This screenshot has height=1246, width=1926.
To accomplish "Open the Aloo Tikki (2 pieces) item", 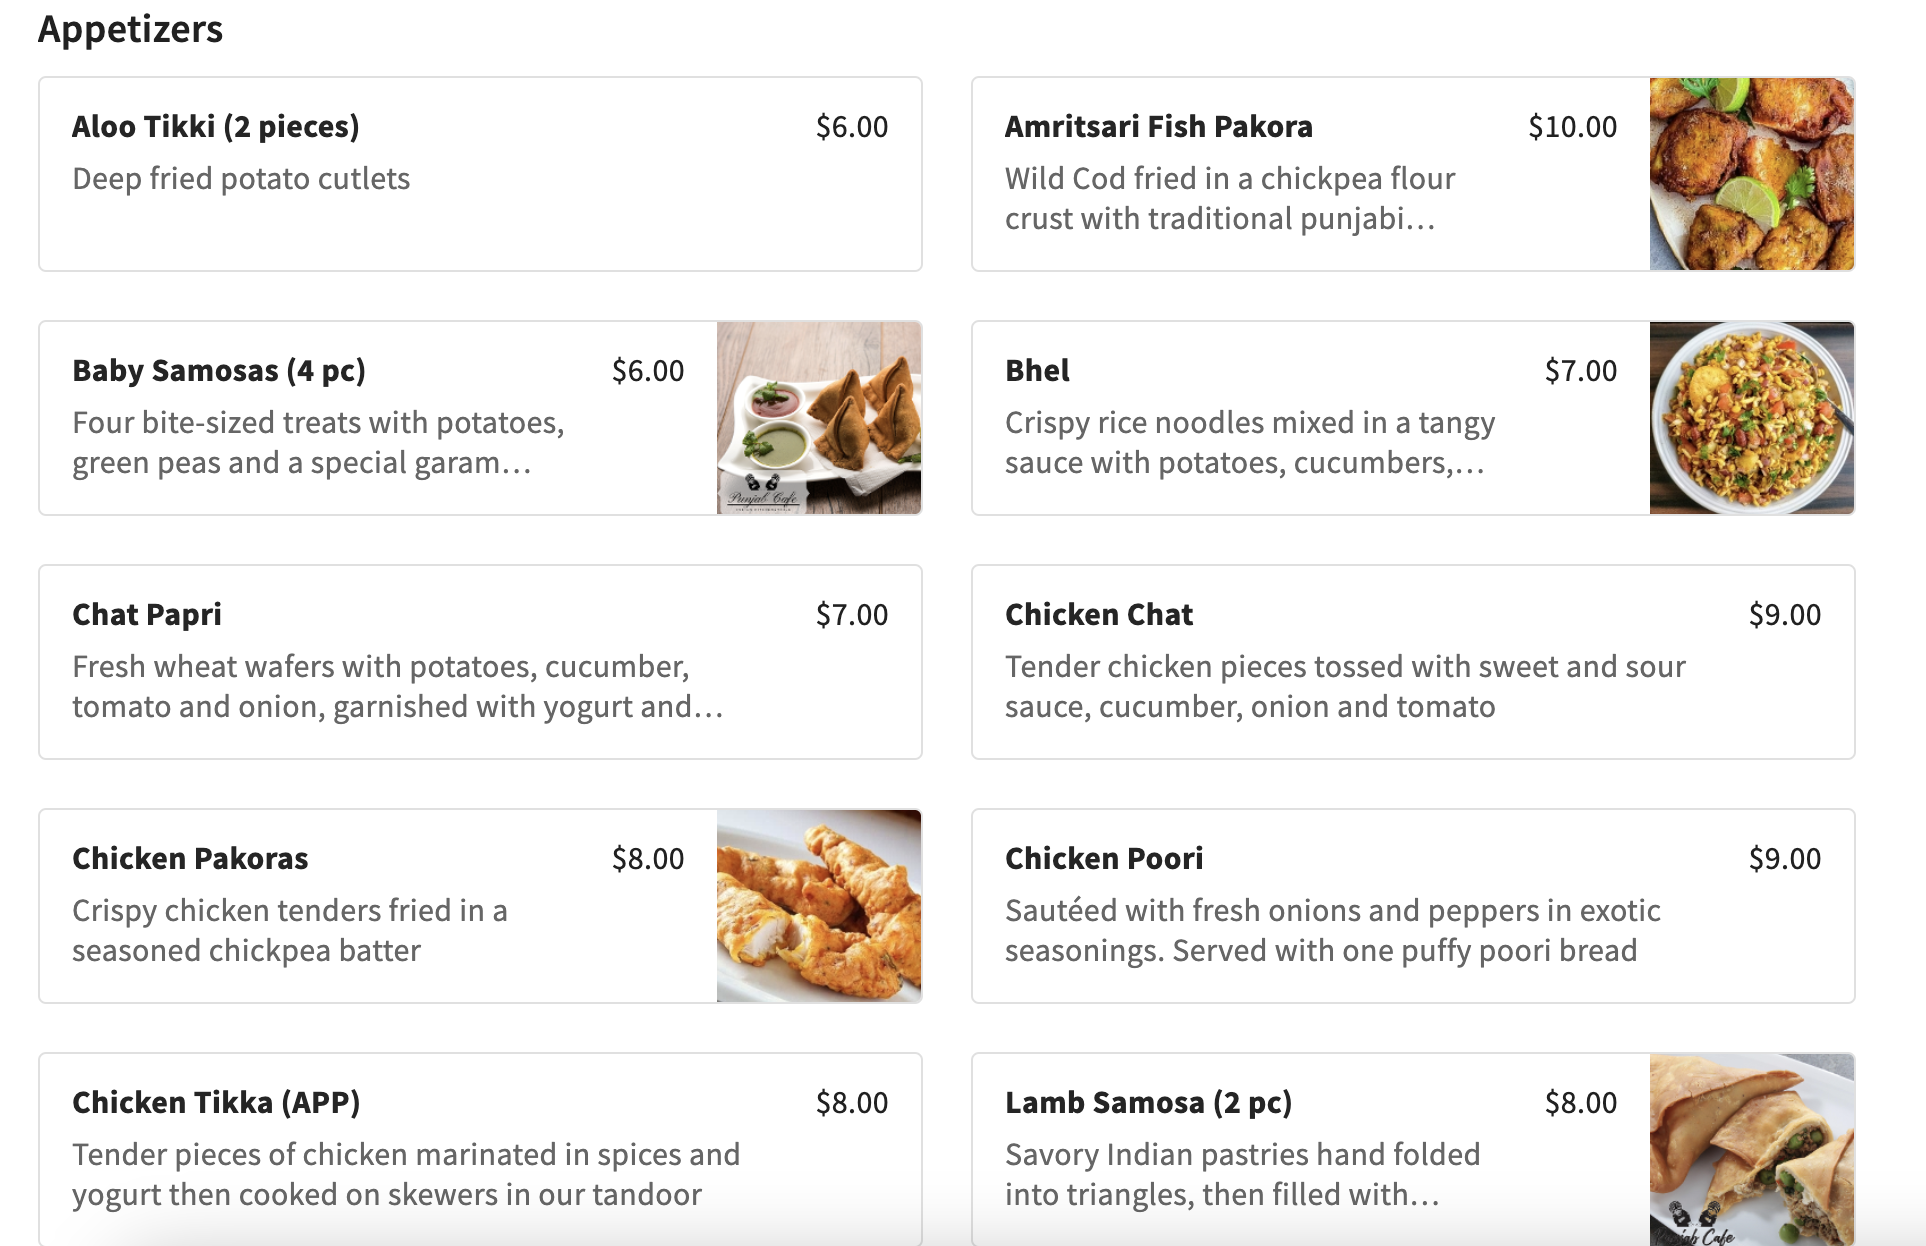I will 215,127.
